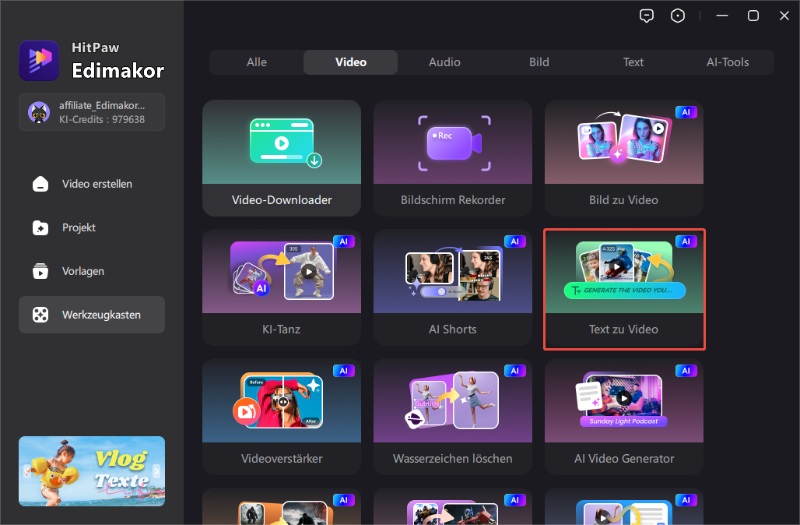The width and height of the screenshot is (800, 525).
Task: Click the Vlog Texte promo banner
Action: 92,471
